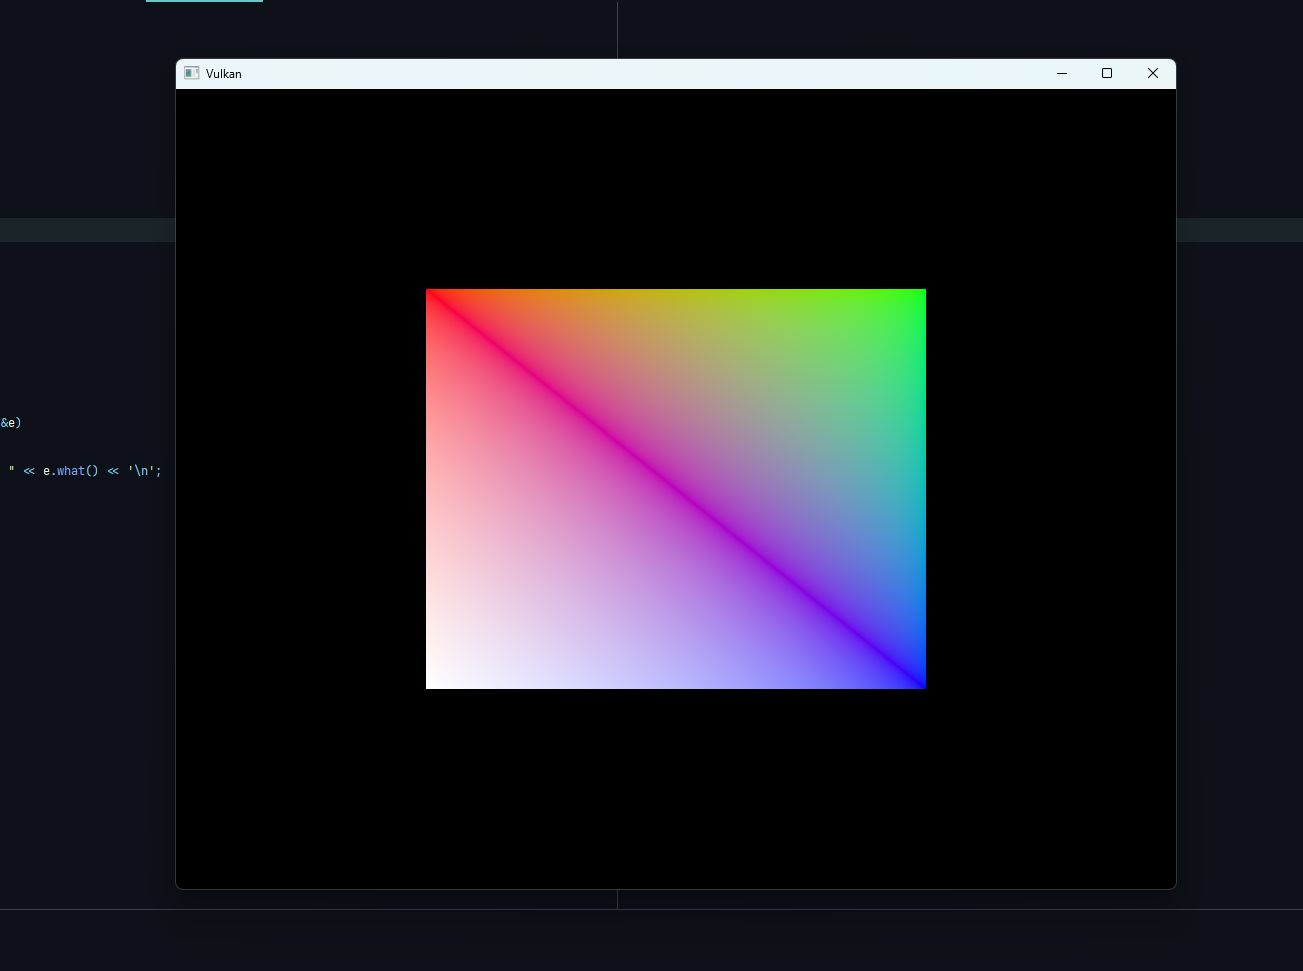
Task: Click the minimize icon of the Vulkan window
Action: (x=1061, y=73)
